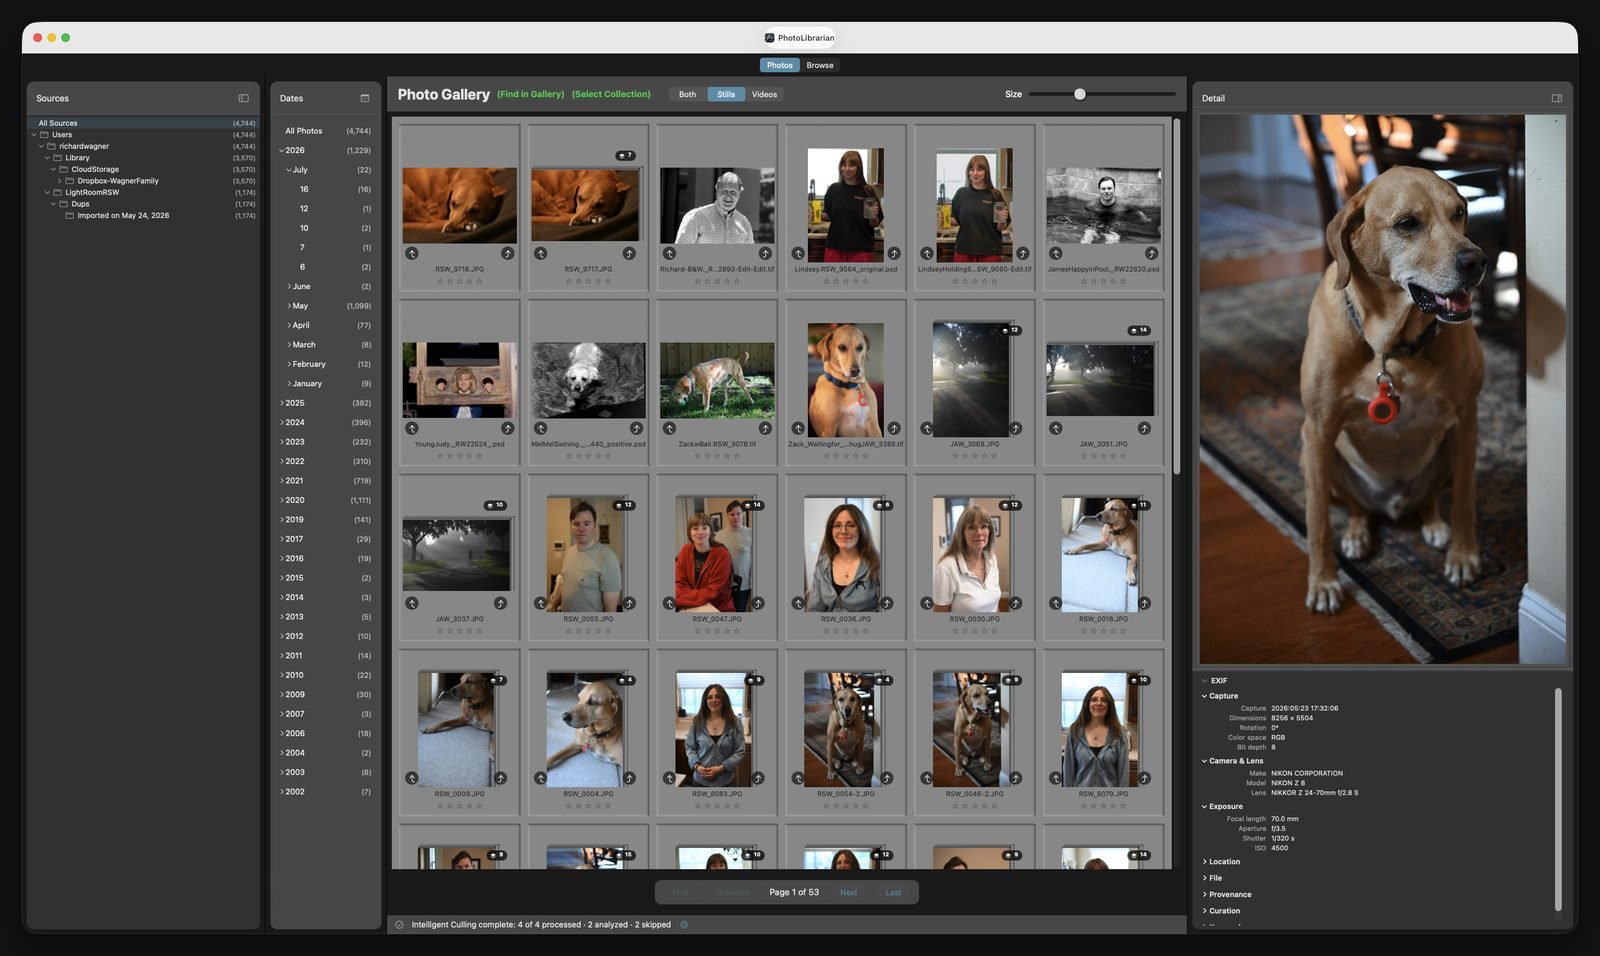Expand the Dropbox-WagnerFamily folder
1600x956 pixels.
(60, 181)
